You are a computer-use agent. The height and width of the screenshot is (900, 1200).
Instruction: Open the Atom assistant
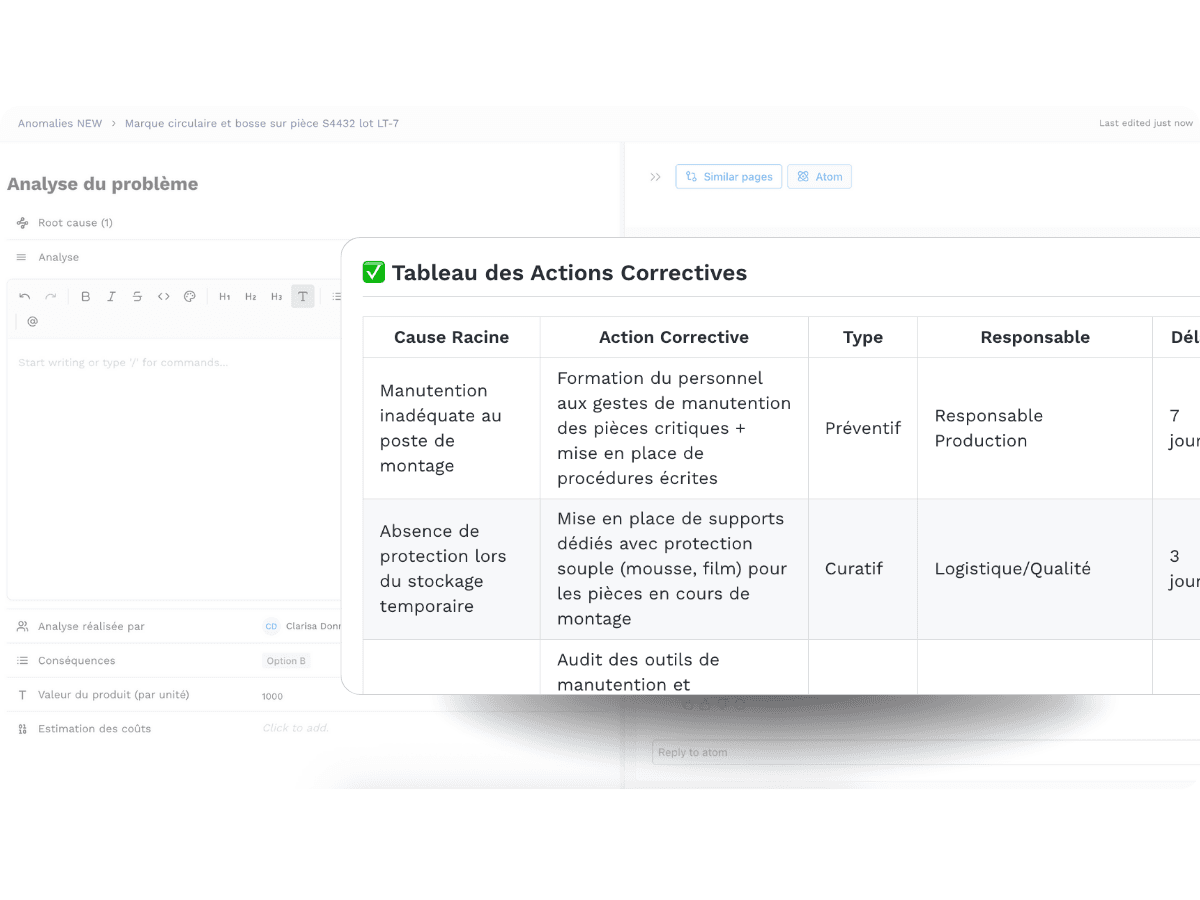pos(819,176)
